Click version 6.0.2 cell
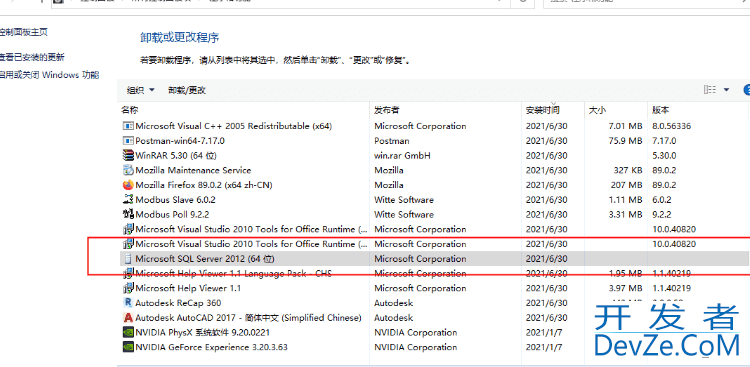The image size is (750, 367). click(x=662, y=200)
